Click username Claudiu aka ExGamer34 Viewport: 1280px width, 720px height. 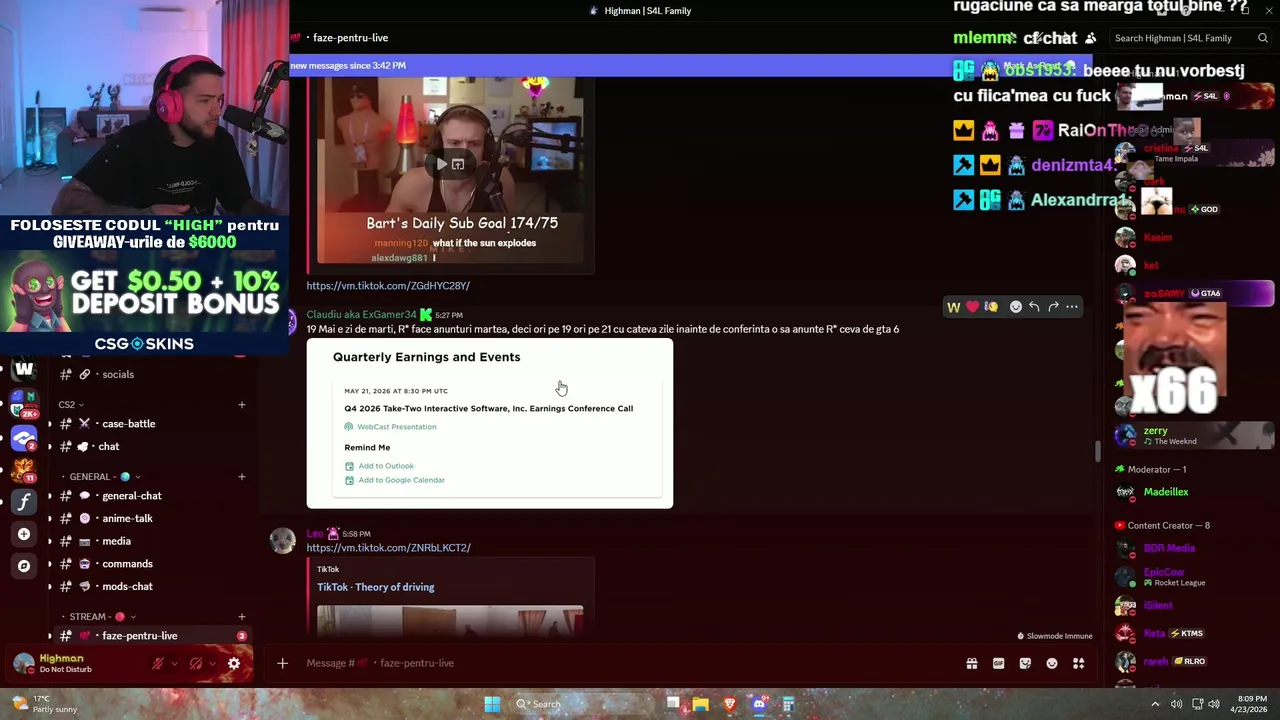tap(361, 315)
